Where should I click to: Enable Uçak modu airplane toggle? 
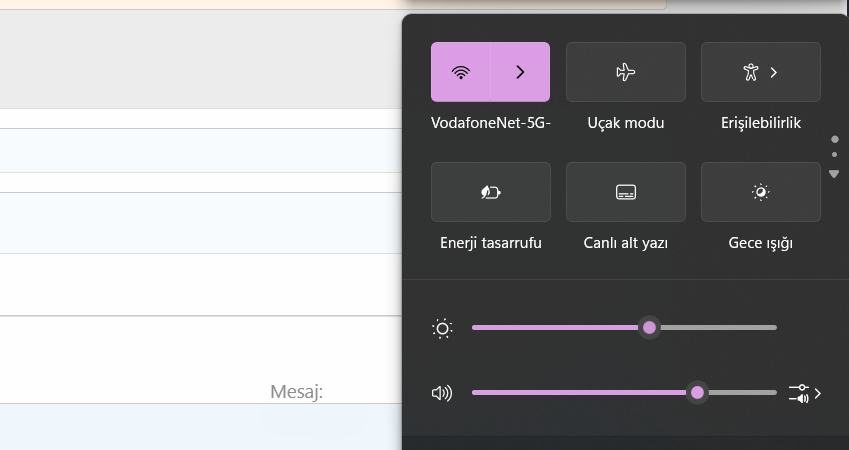click(x=626, y=72)
